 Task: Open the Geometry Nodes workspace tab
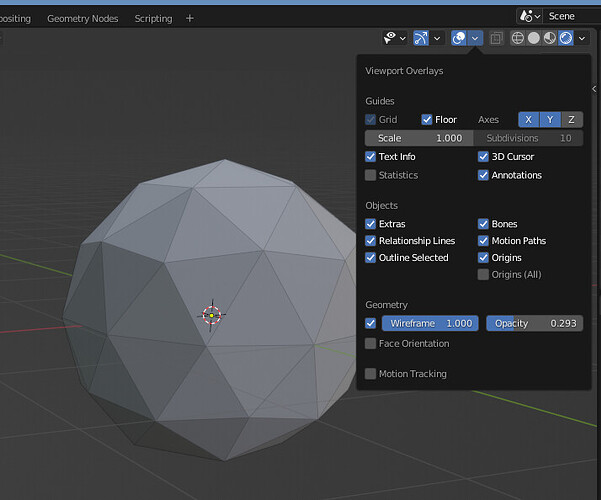click(82, 18)
